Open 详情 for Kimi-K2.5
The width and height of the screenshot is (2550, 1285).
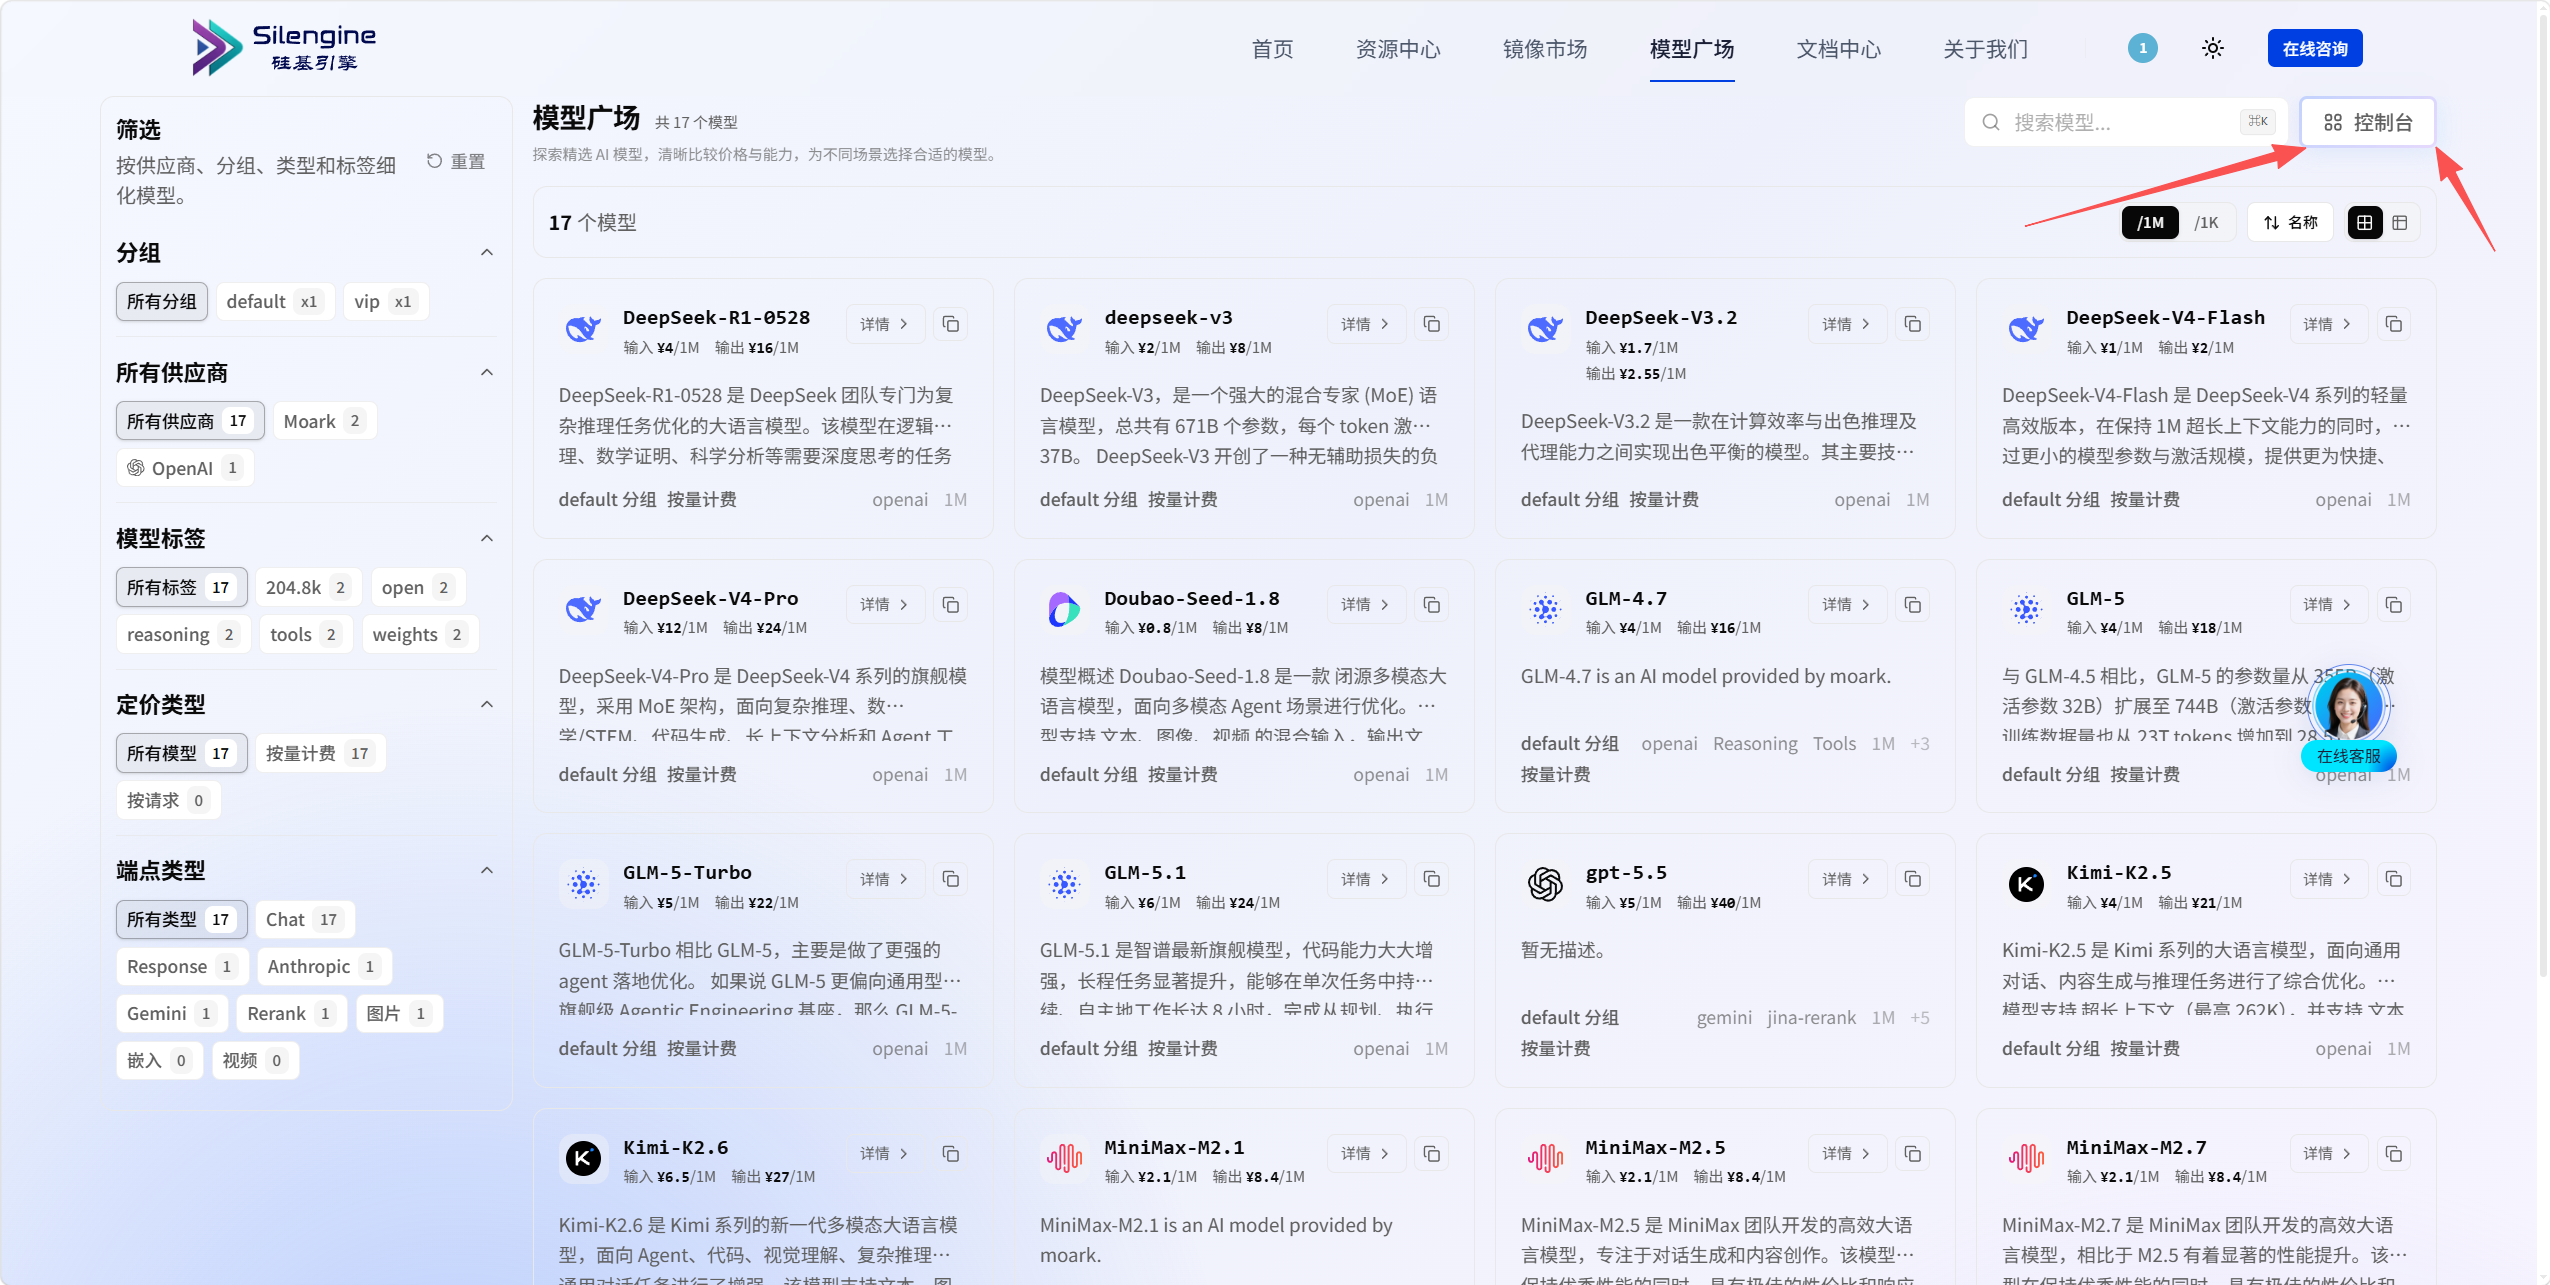tap(2327, 879)
